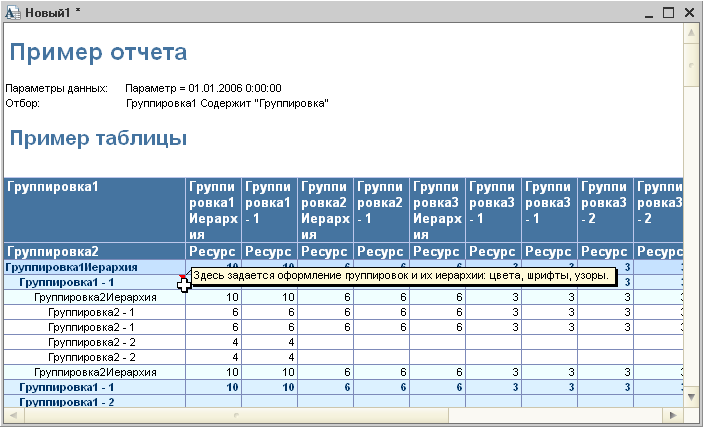Maximize the Новый1 window
This screenshot has height=427, width=703.
pos(668,13)
